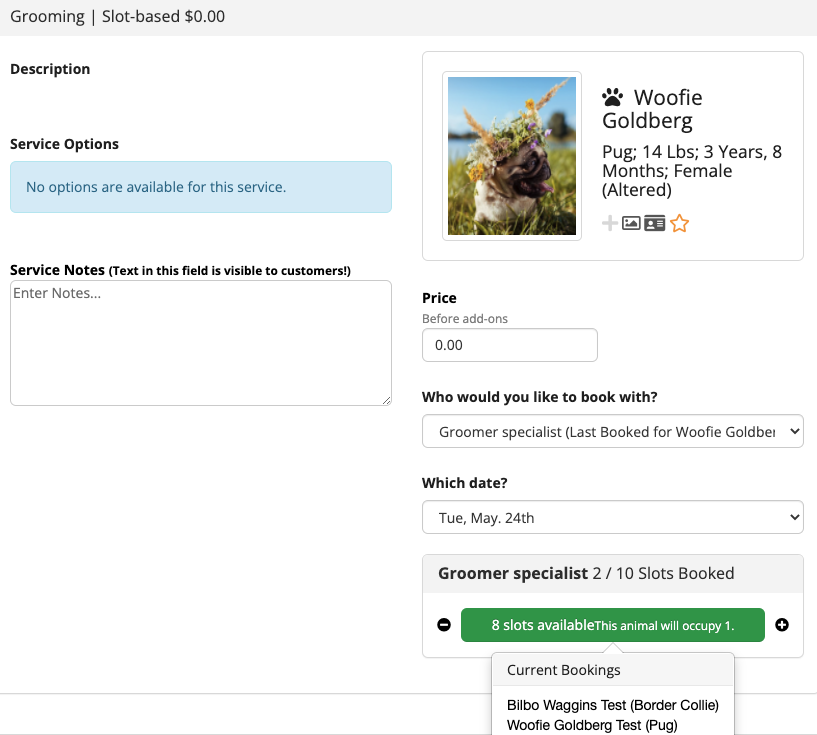Image resolution: width=817 pixels, height=735 pixels.
Task: Click 'No options are available' notice
Action: pos(201,187)
